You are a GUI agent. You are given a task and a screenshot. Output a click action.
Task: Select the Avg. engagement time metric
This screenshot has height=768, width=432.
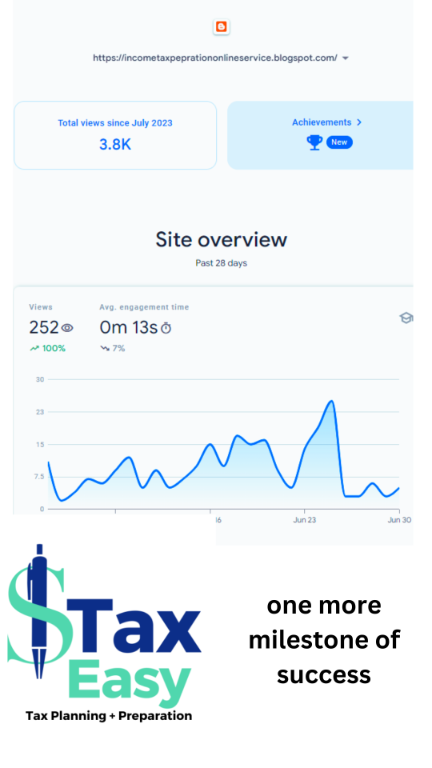pyautogui.click(x=144, y=327)
